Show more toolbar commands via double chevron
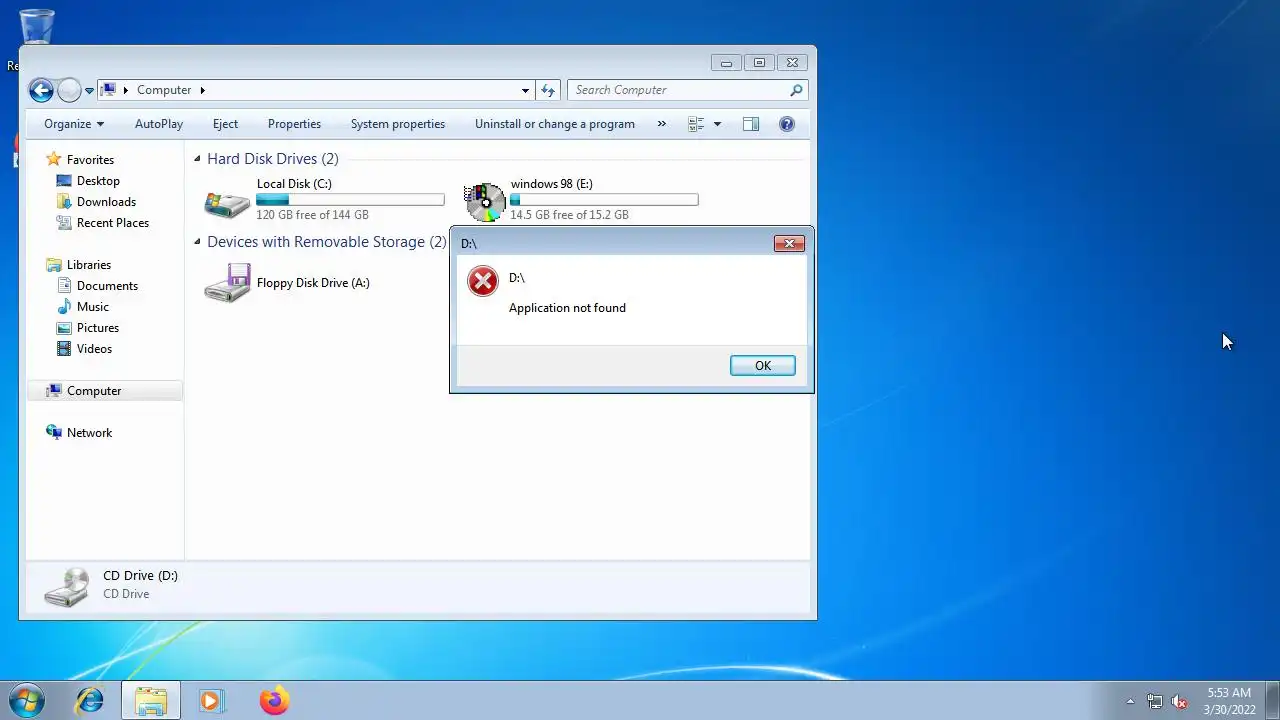This screenshot has width=1280, height=720. (661, 124)
